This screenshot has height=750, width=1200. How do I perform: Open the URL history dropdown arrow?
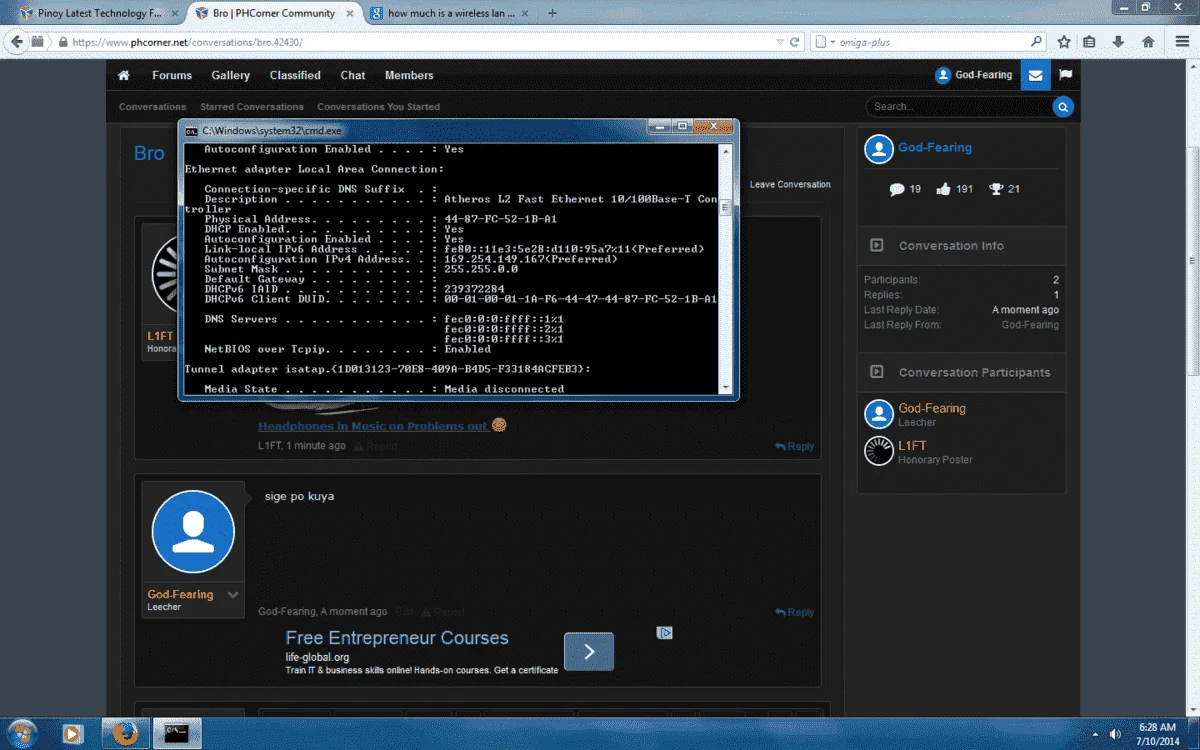click(781, 42)
